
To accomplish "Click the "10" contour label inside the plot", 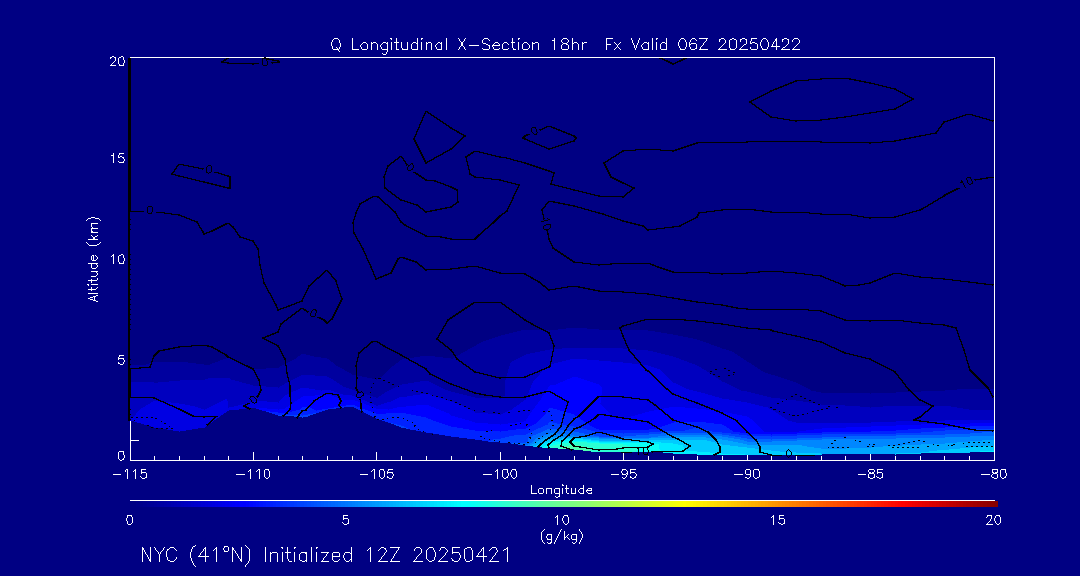I will click(x=967, y=182).
